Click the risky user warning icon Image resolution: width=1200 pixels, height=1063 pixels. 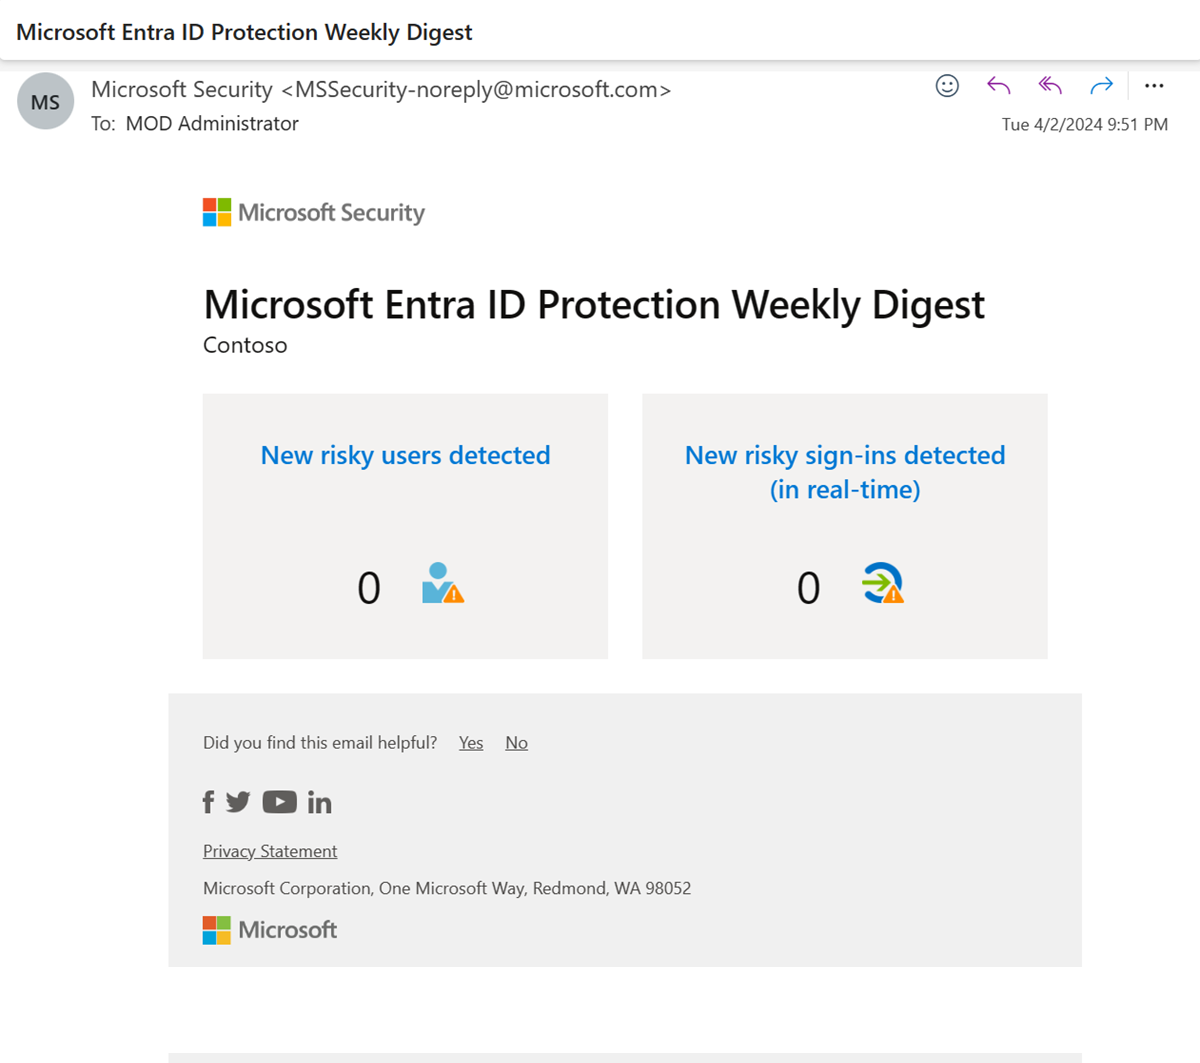tap(442, 583)
